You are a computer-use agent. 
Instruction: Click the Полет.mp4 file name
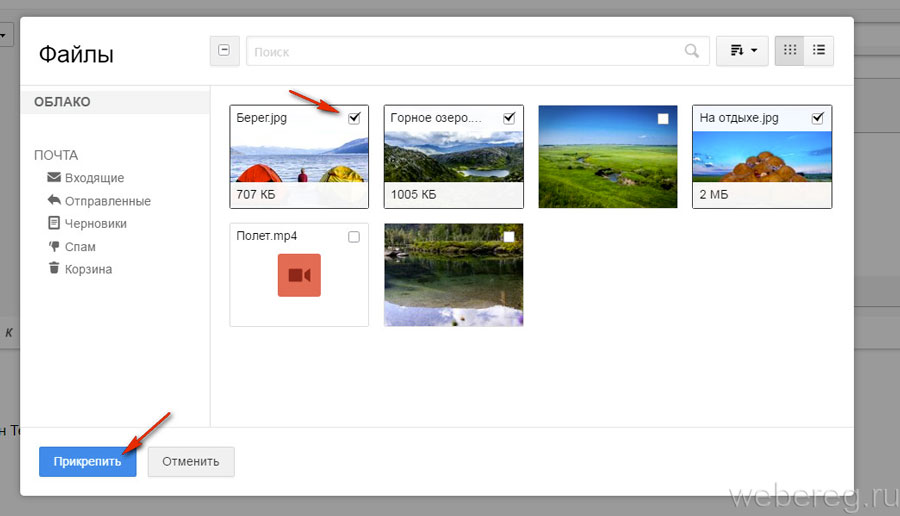(267, 236)
